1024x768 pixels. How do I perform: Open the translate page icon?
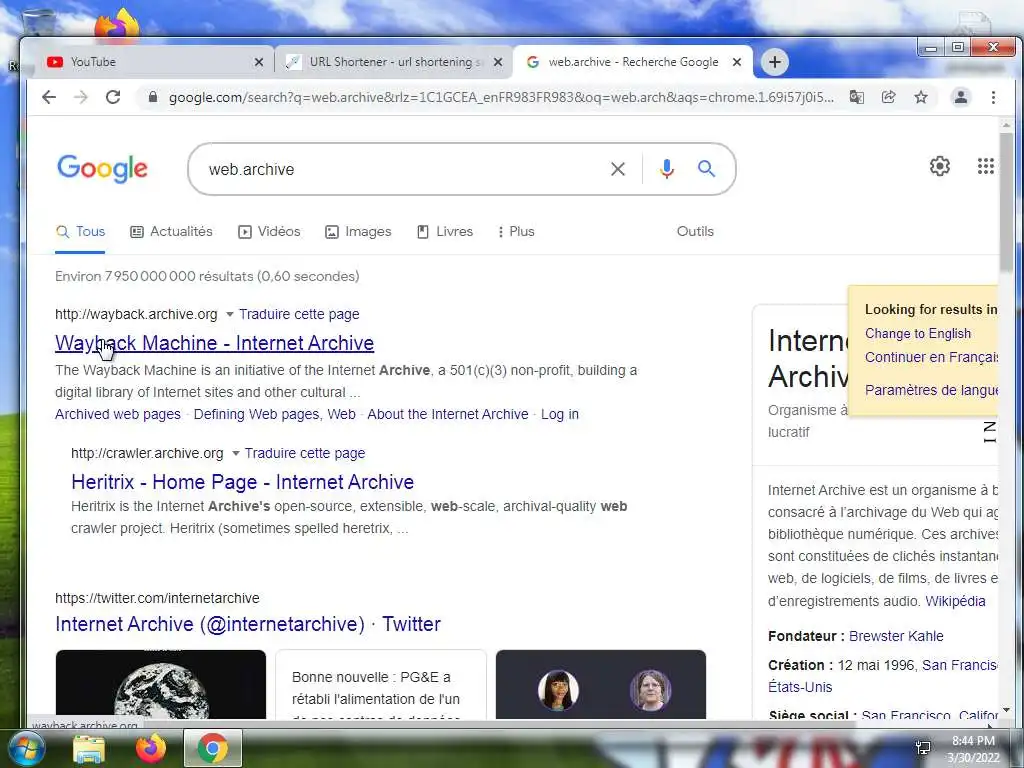(x=856, y=97)
